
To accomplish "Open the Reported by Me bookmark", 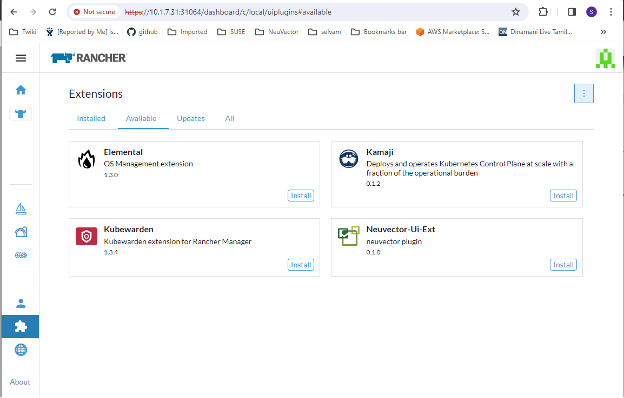I will click(x=83, y=32).
